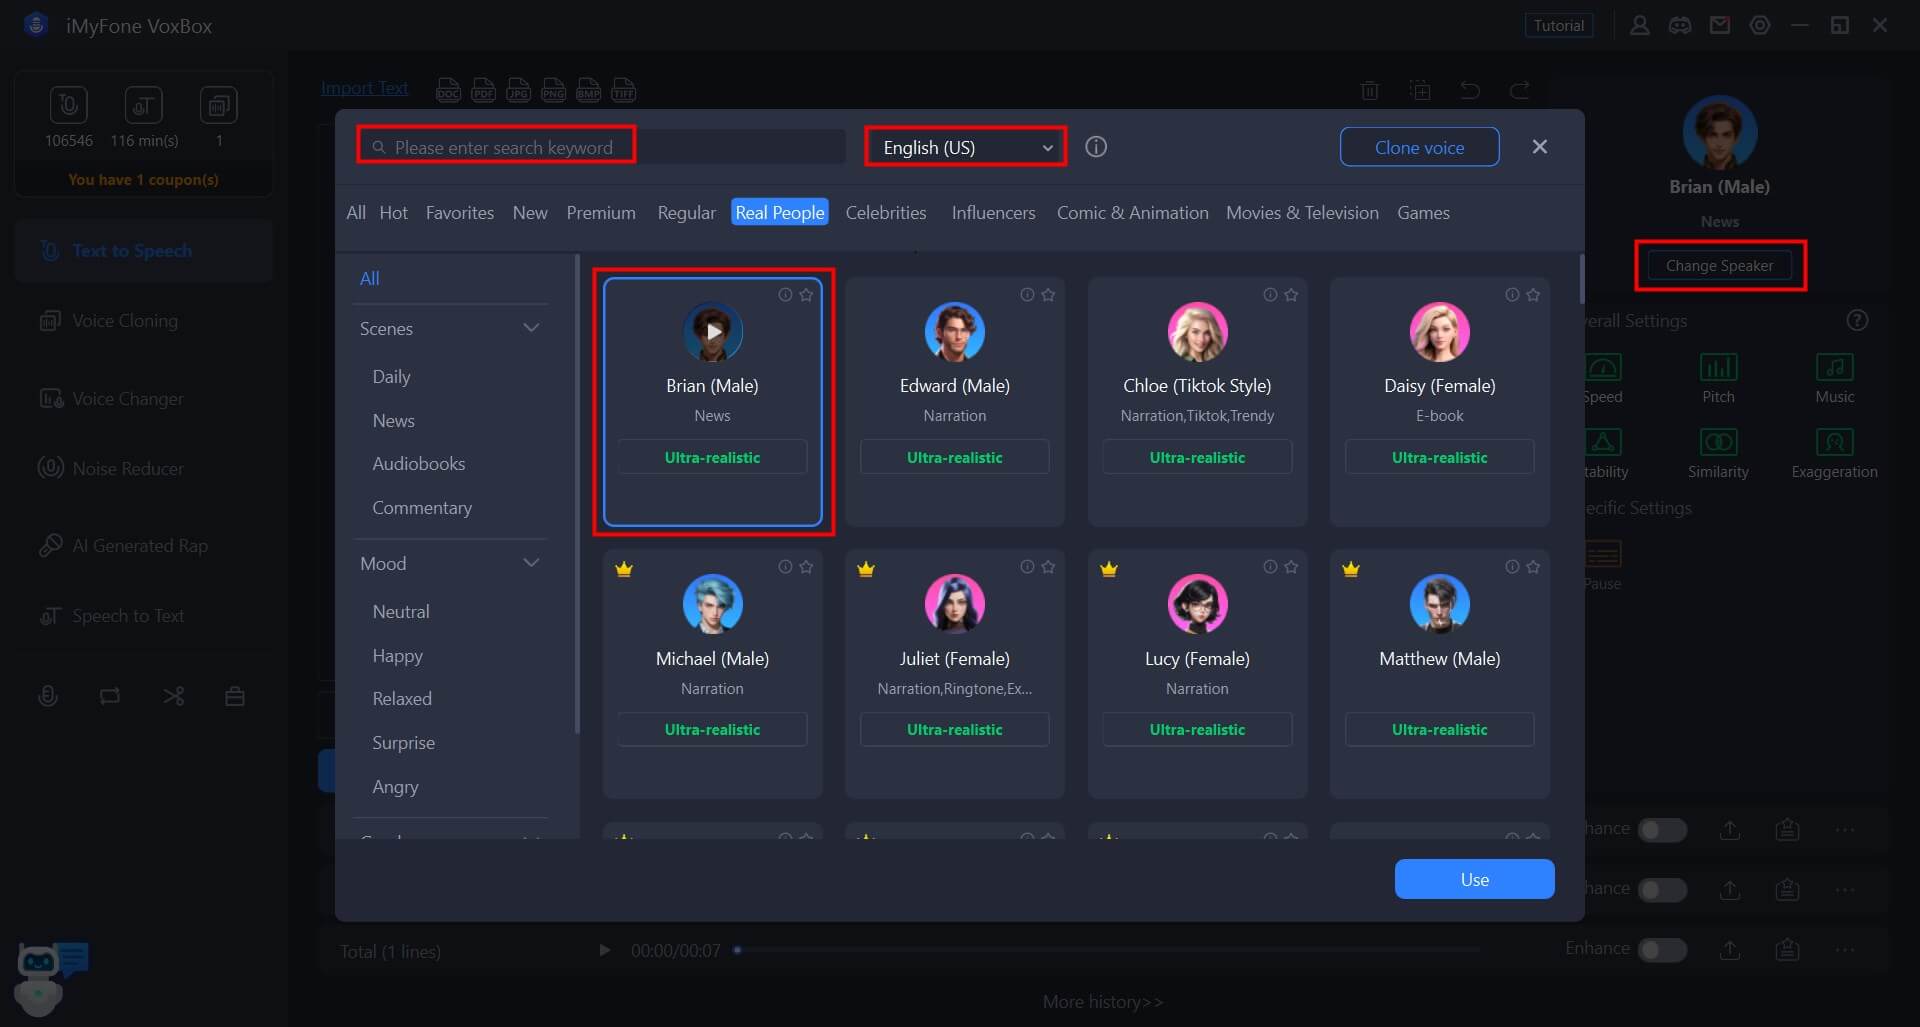Switch to the Influencers tab
Viewport: 1920px width, 1027px height.
[993, 212]
